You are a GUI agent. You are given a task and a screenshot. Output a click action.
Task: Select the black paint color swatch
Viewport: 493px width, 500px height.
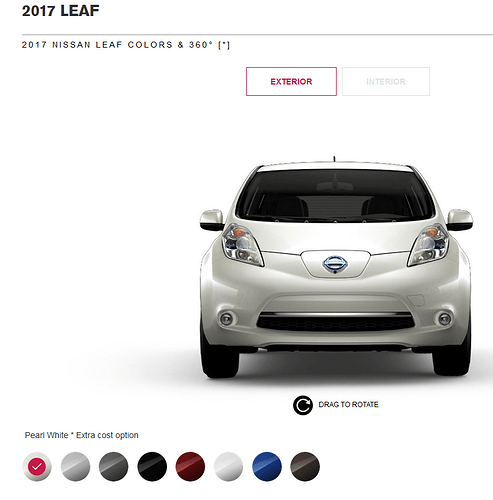pyautogui.click(x=152, y=466)
